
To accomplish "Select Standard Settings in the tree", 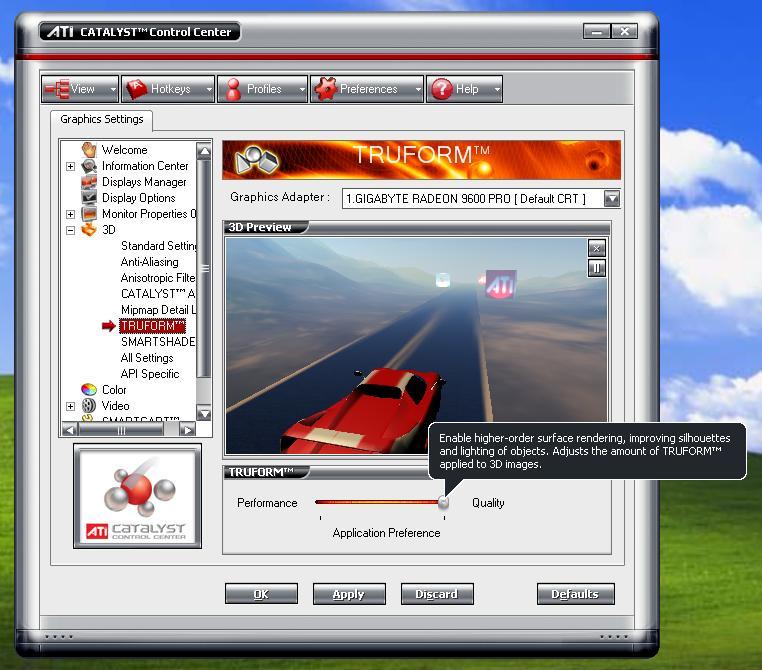I will coord(159,246).
